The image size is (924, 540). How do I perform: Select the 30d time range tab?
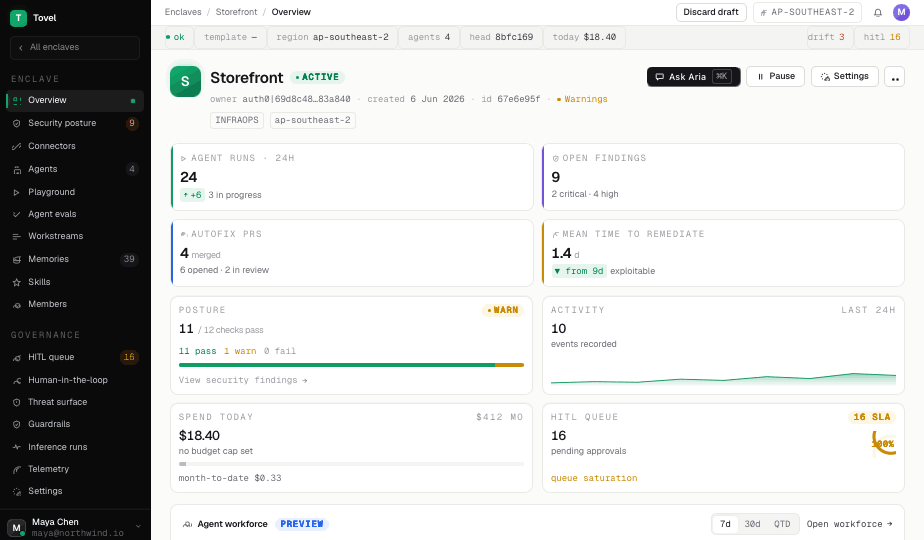pos(753,524)
